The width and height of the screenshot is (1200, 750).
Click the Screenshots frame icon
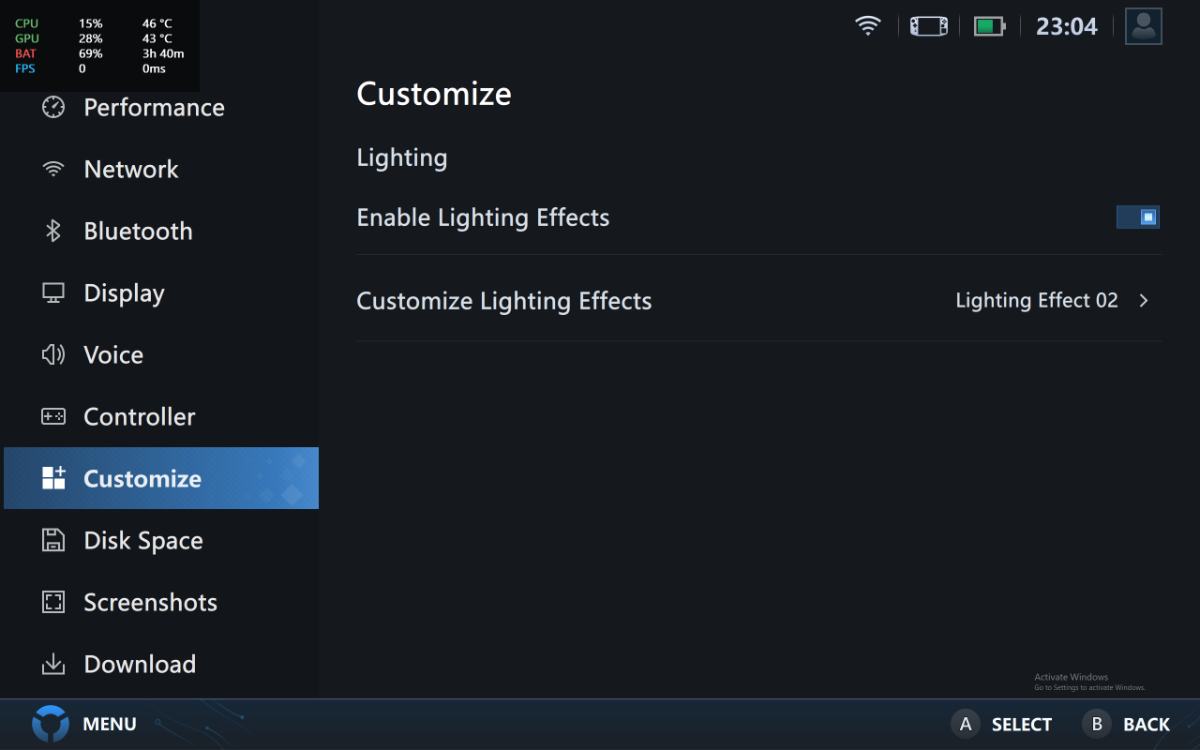point(53,602)
